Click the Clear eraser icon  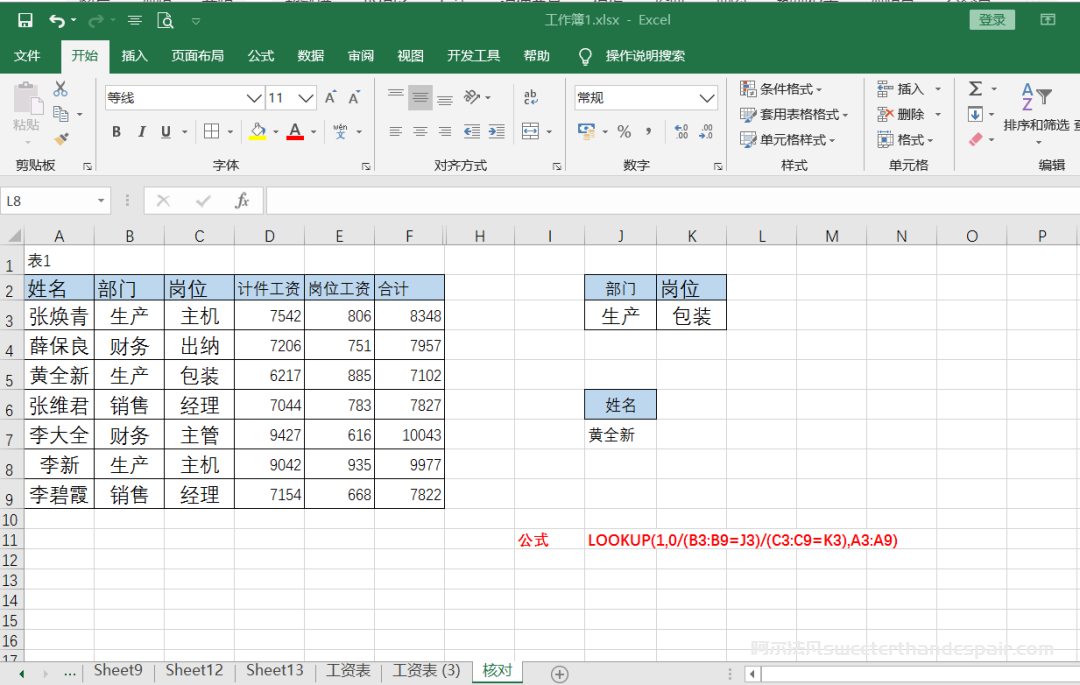click(975, 139)
